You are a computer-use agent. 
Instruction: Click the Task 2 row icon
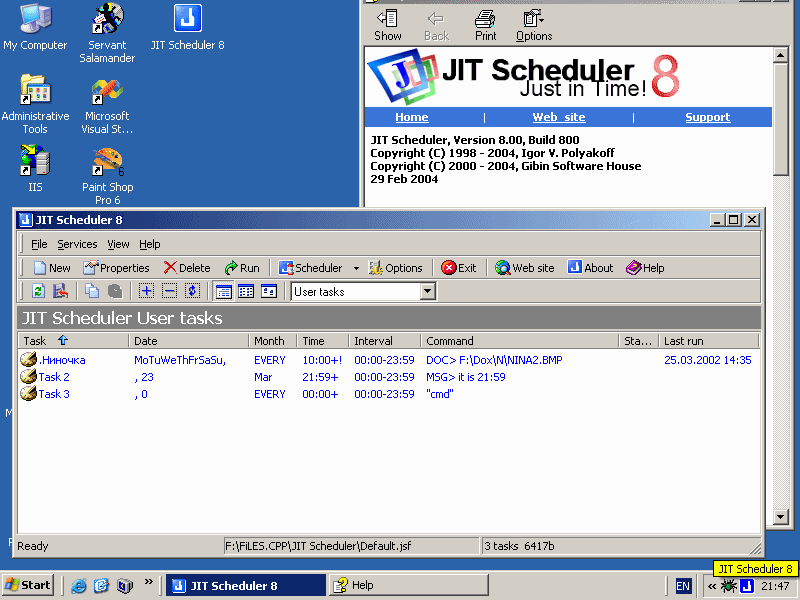point(28,377)
